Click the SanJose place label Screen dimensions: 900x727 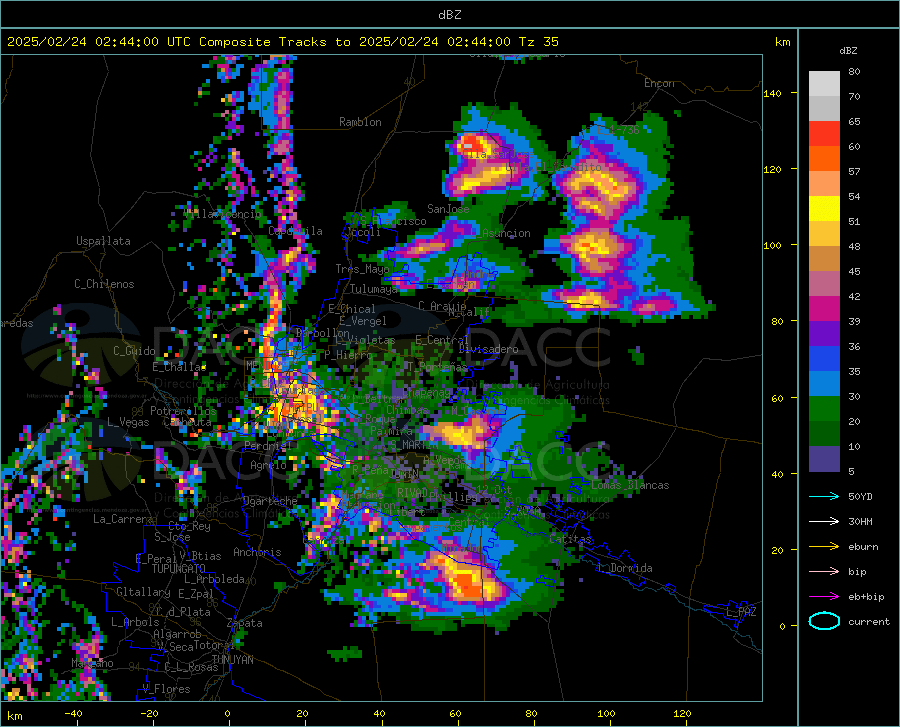click(x=448, y=209)
